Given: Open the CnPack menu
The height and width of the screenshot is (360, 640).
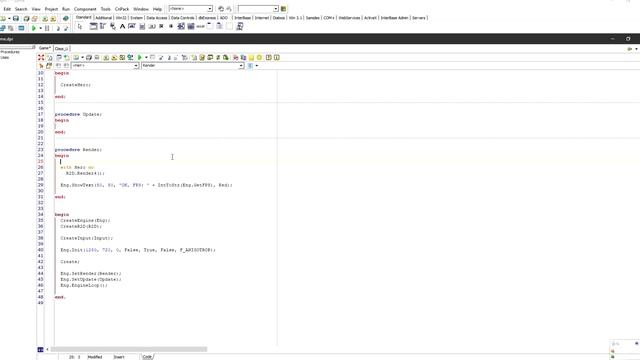Looking at the screenshot, I should [122, 9].
